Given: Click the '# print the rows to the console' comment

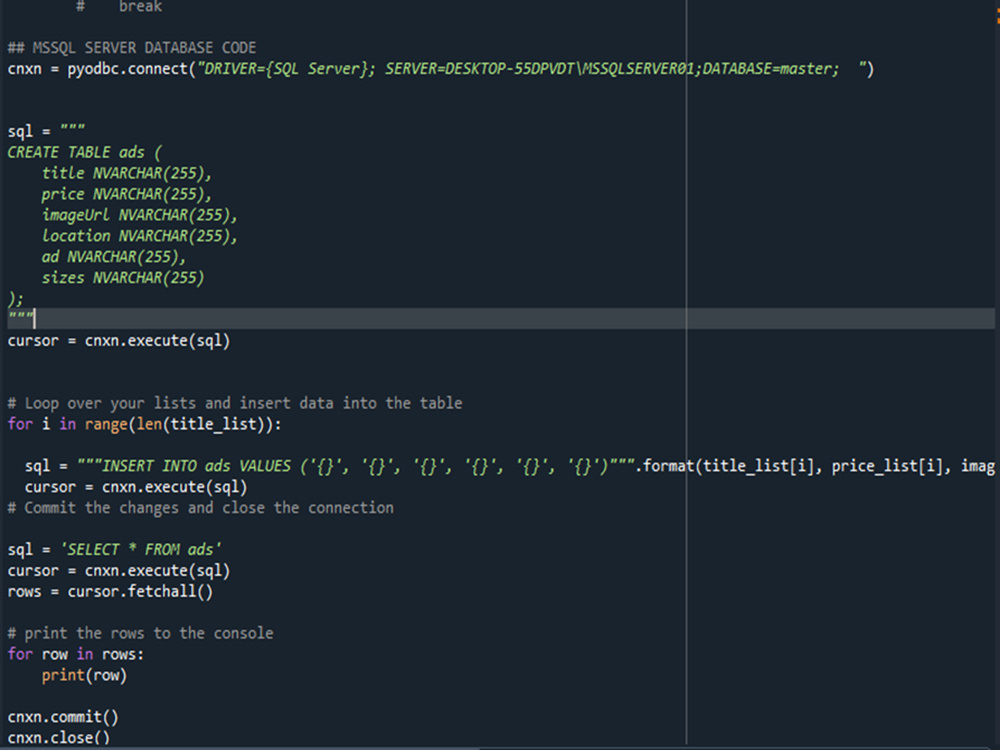Looking at the screenshot, I should (x=140, y=633).
